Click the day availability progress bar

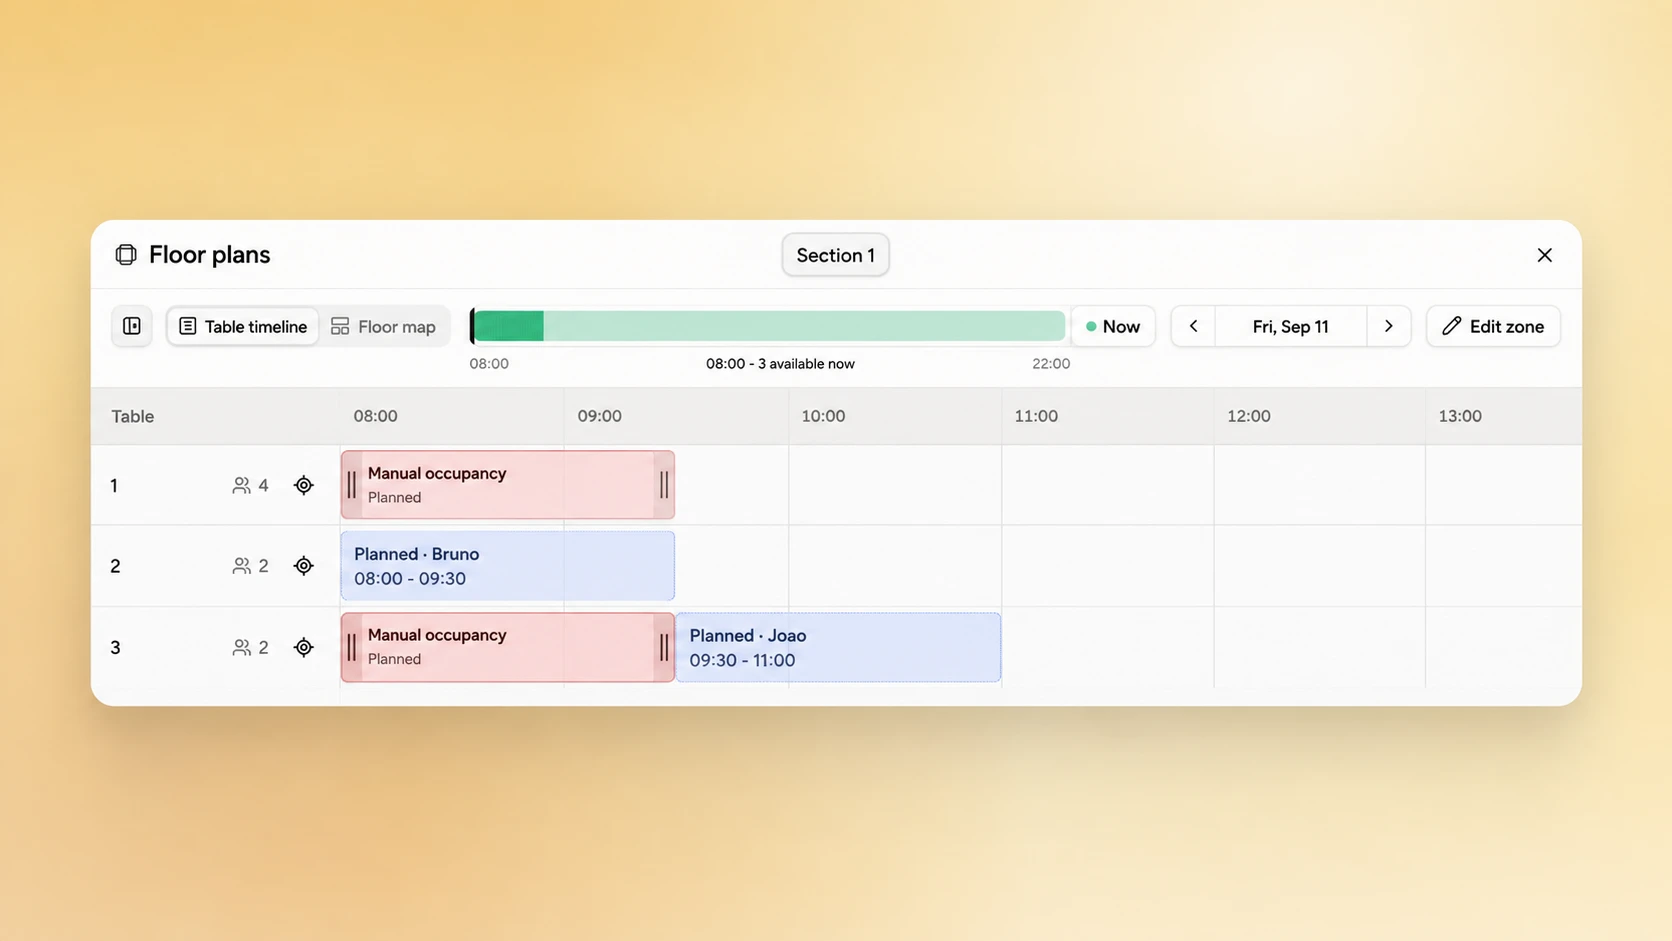click(768, 326)
